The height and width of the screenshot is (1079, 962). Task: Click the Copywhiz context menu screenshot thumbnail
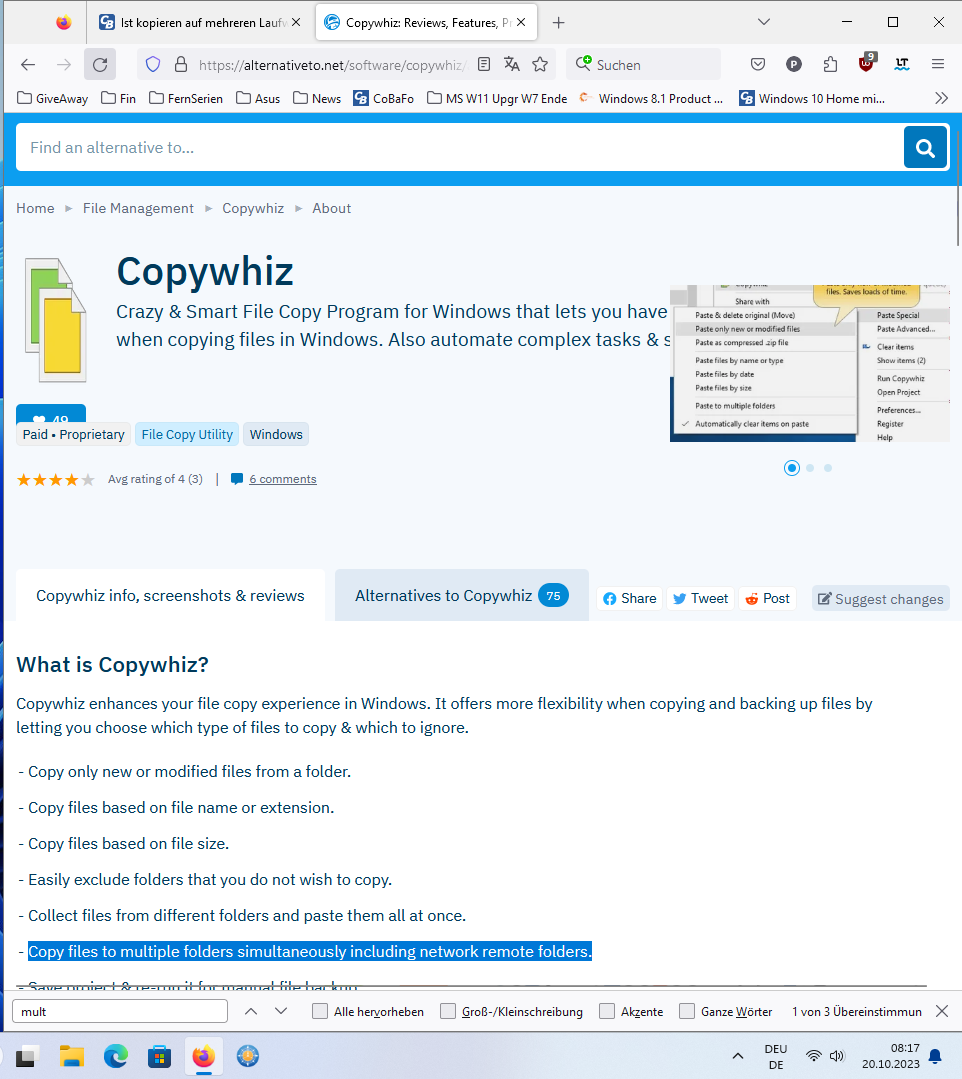(810, 363)
